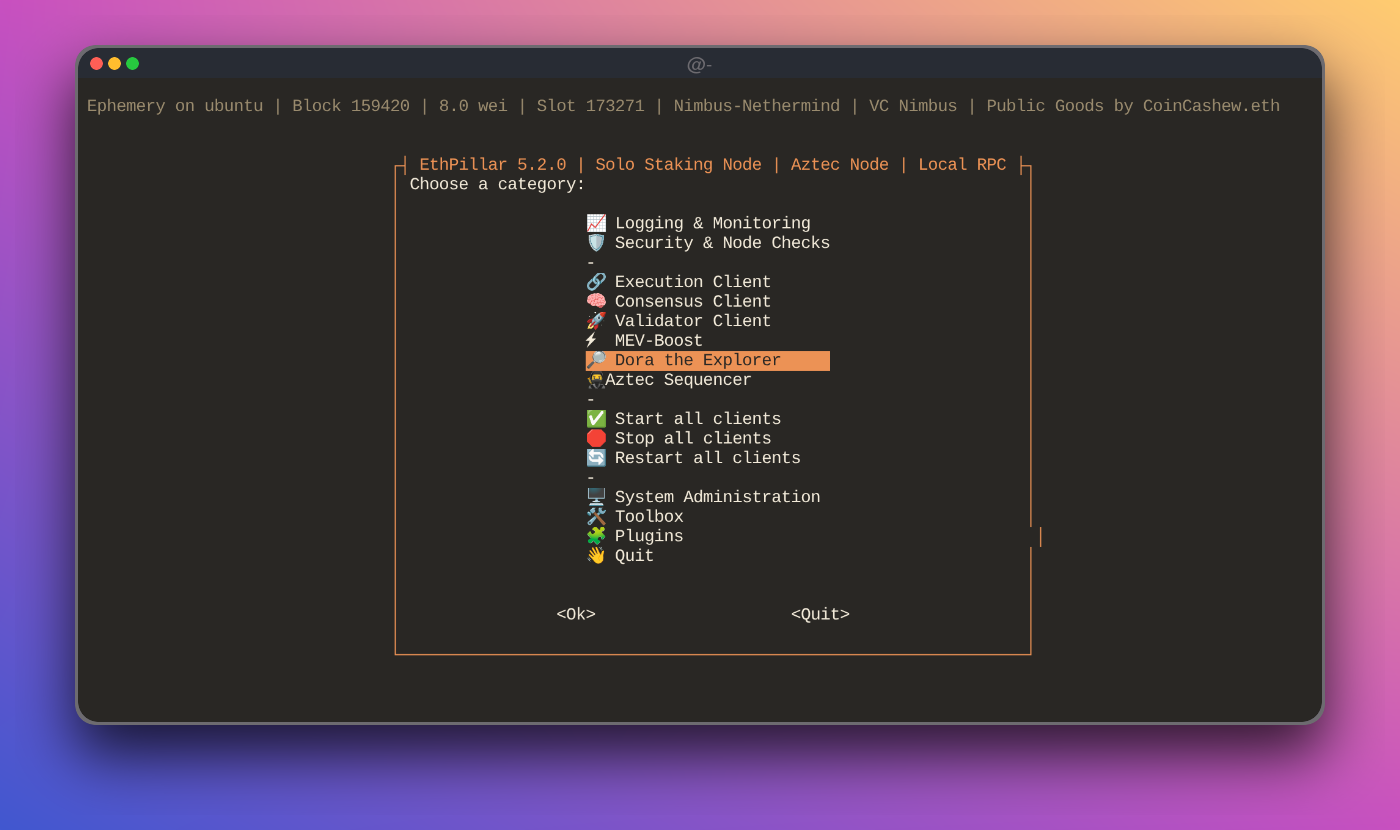Click 'Aztec Node' in dialog title

(840, 165)
